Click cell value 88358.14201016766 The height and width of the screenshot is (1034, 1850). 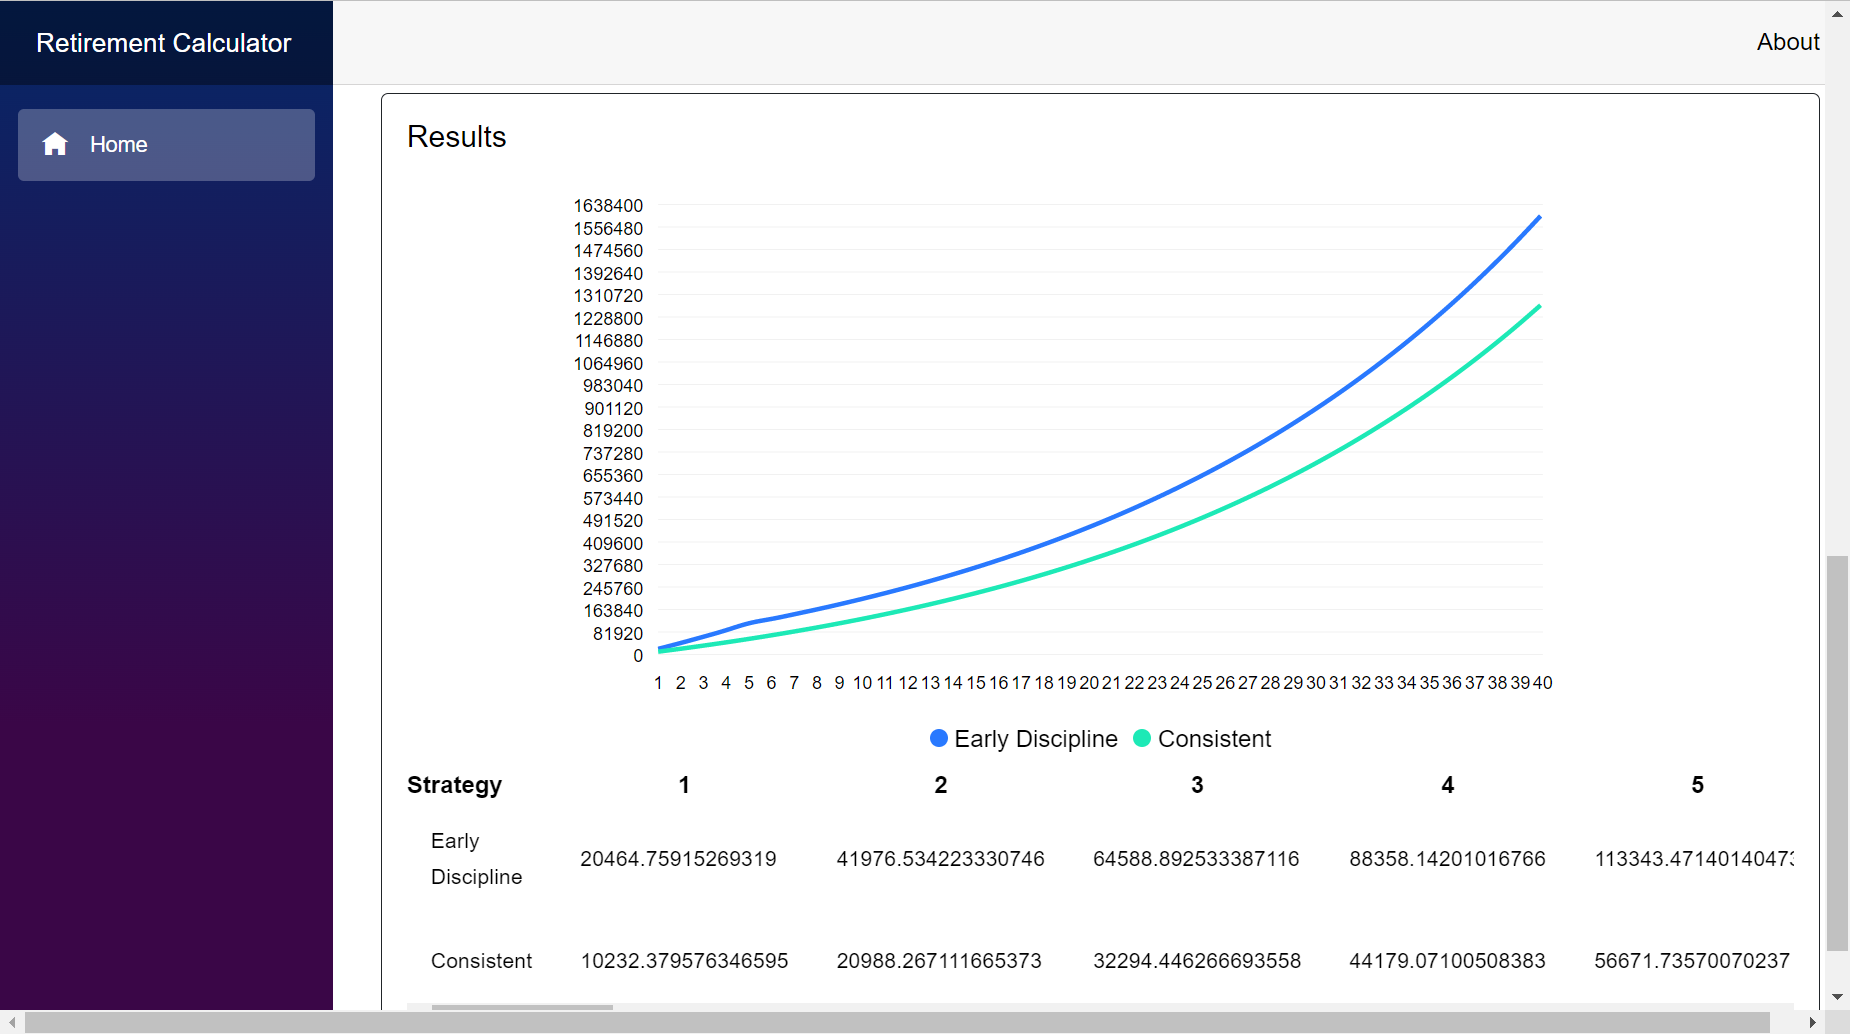point(1447,859)
